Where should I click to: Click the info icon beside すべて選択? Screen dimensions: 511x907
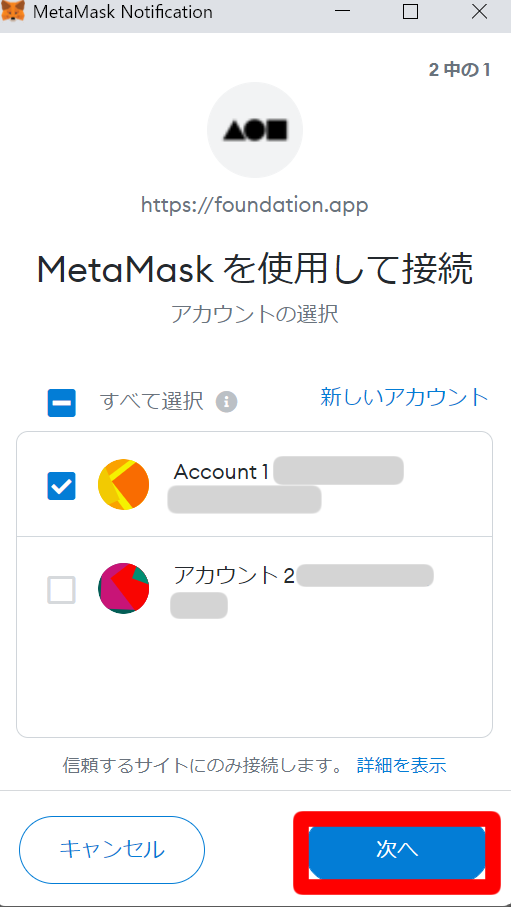tap(227, 401)
